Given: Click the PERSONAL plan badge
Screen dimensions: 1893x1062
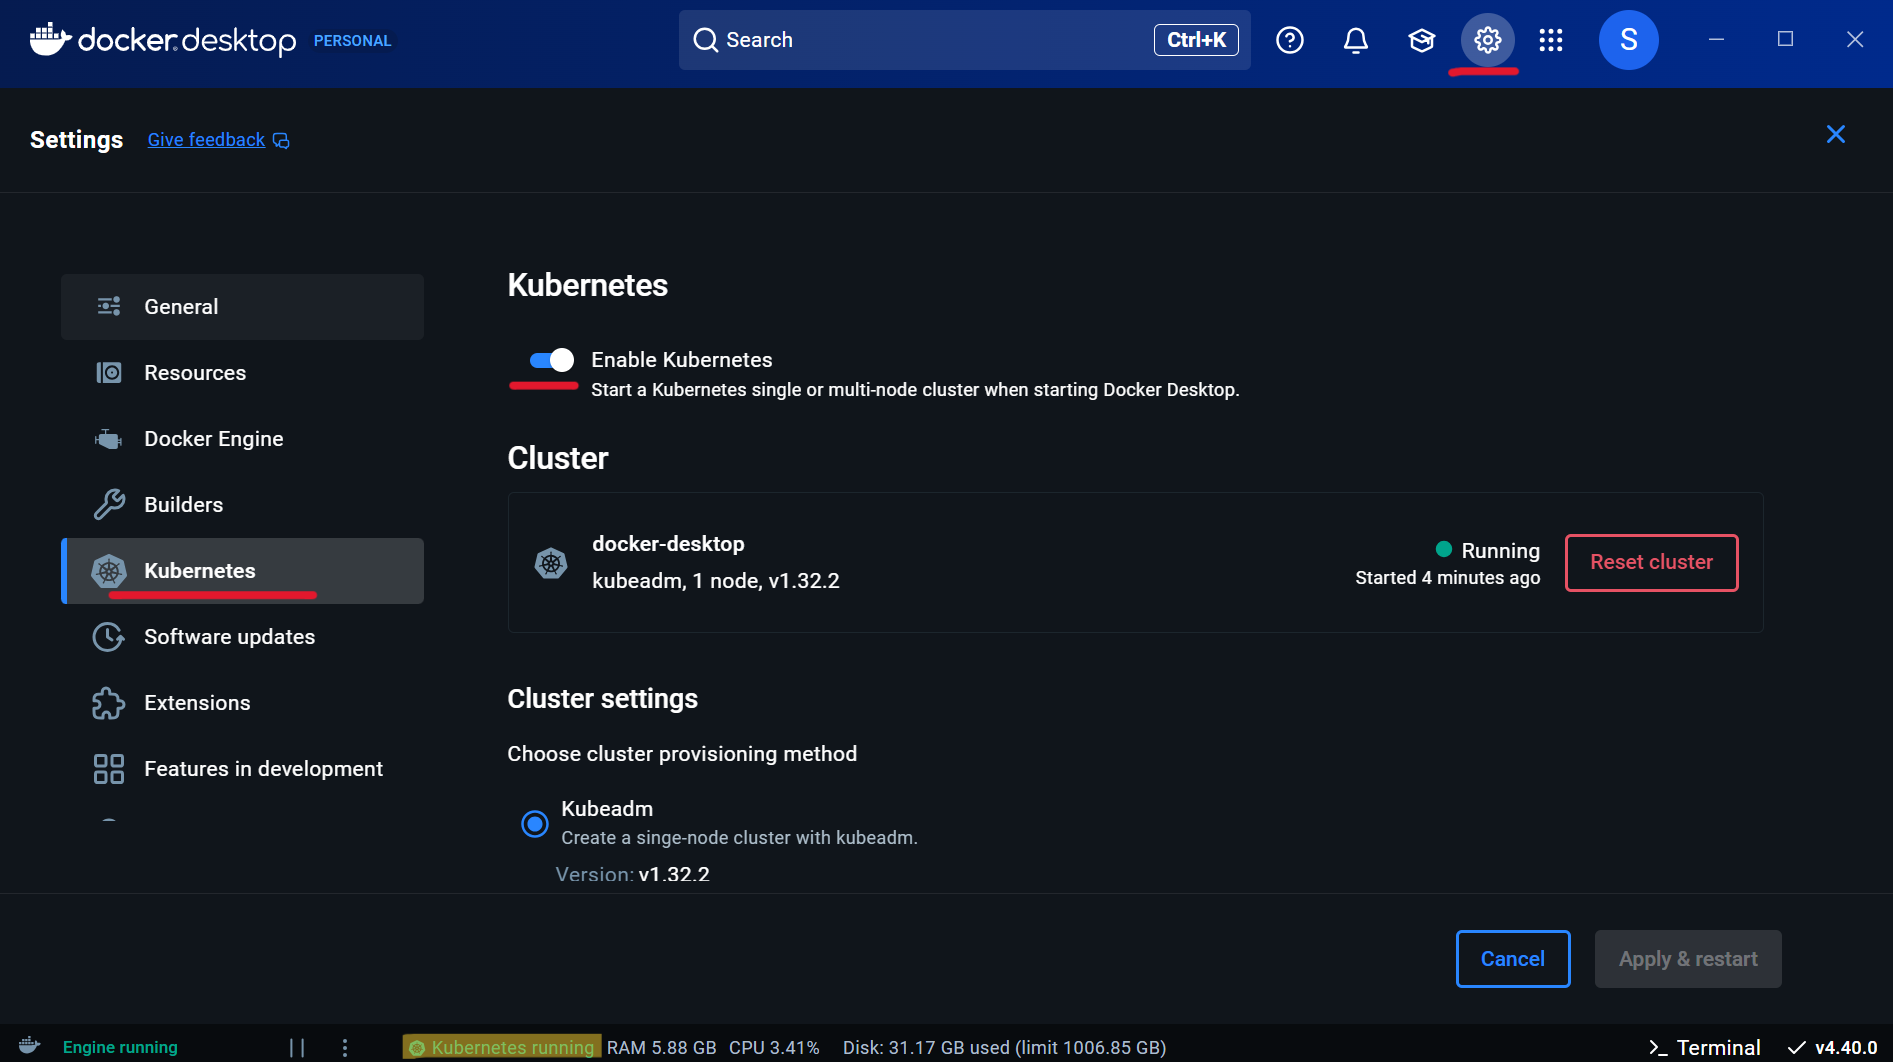Looking at the screenshot, I should coord(352,41).
